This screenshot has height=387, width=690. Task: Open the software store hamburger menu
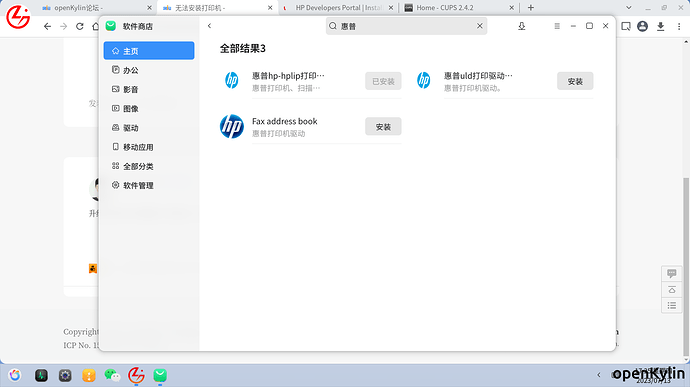(557, 26)
